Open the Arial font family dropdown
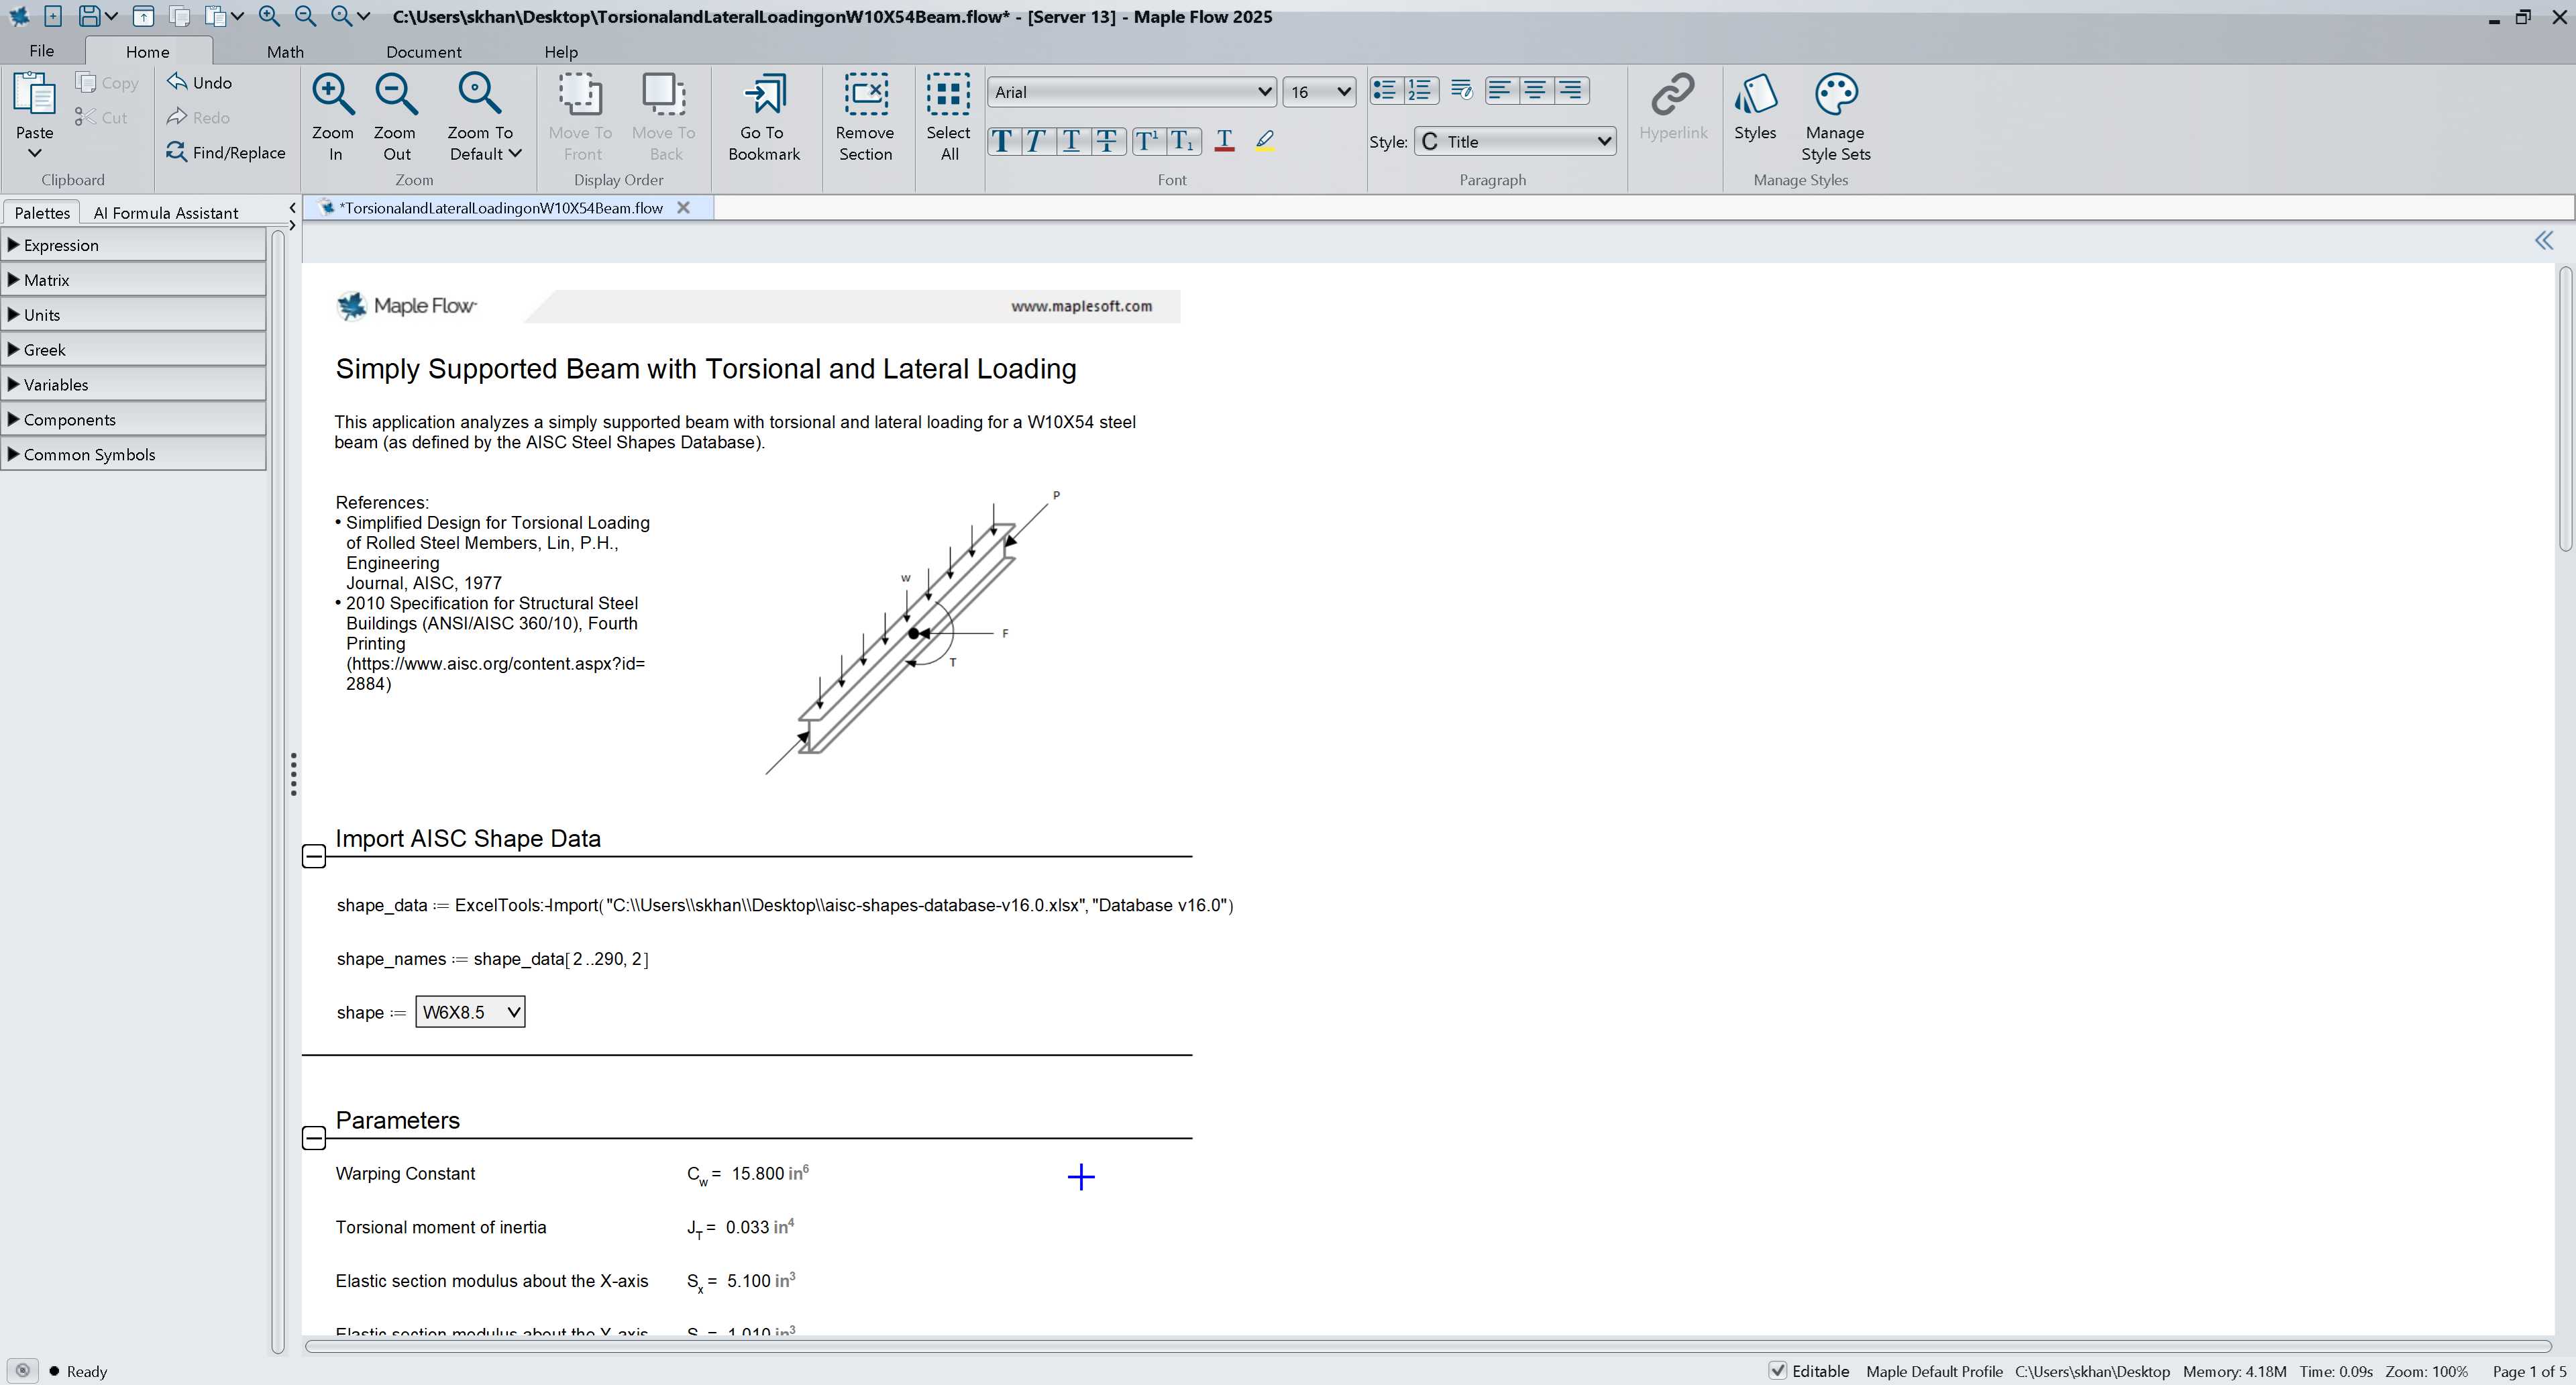Screen dimensions: 2576x1385 click(x=1131, y=92)
